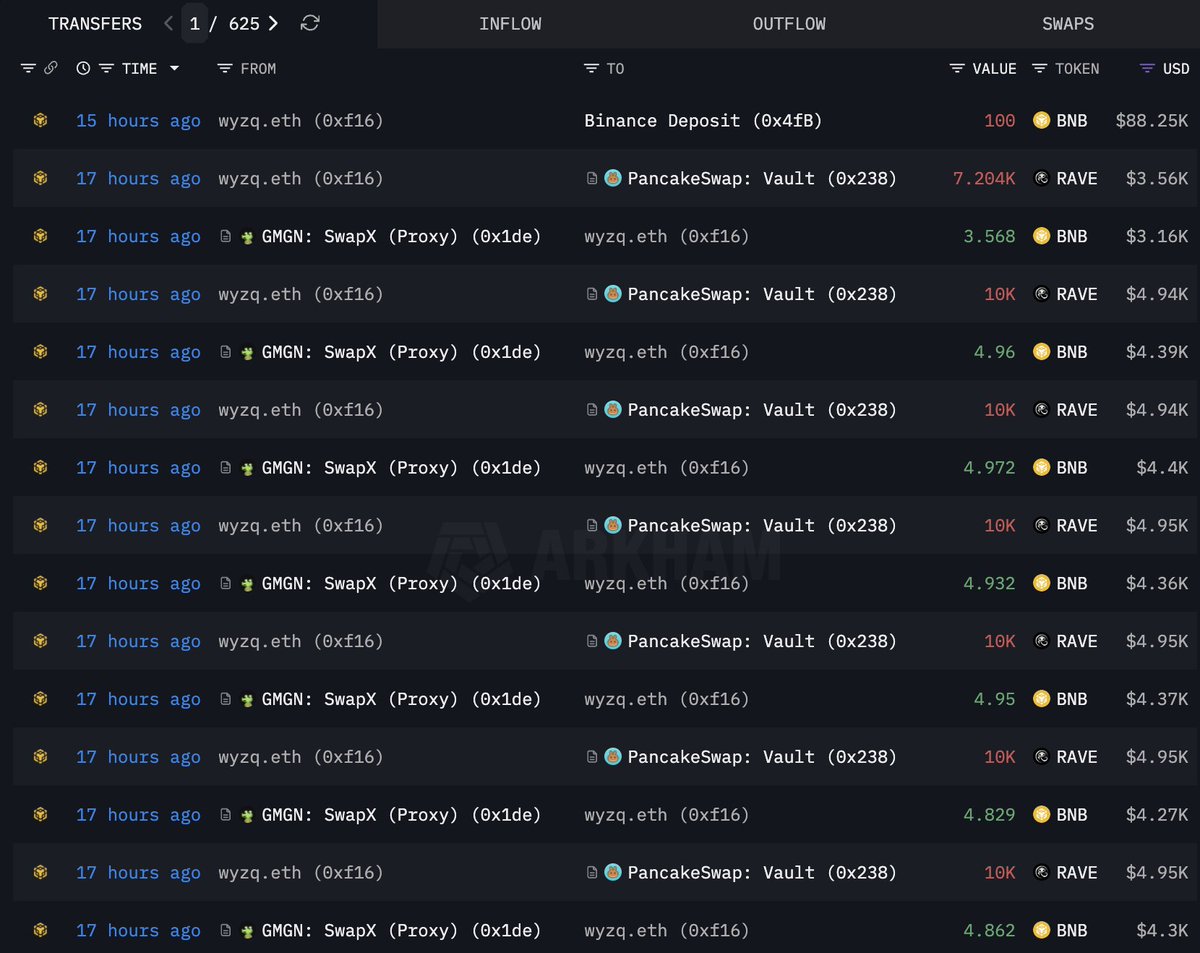The image size is (1200, 953).
Task: Open GMGN: SwapX (Proxy) in the $3.16K row
Action: click(x=401, y=237)
